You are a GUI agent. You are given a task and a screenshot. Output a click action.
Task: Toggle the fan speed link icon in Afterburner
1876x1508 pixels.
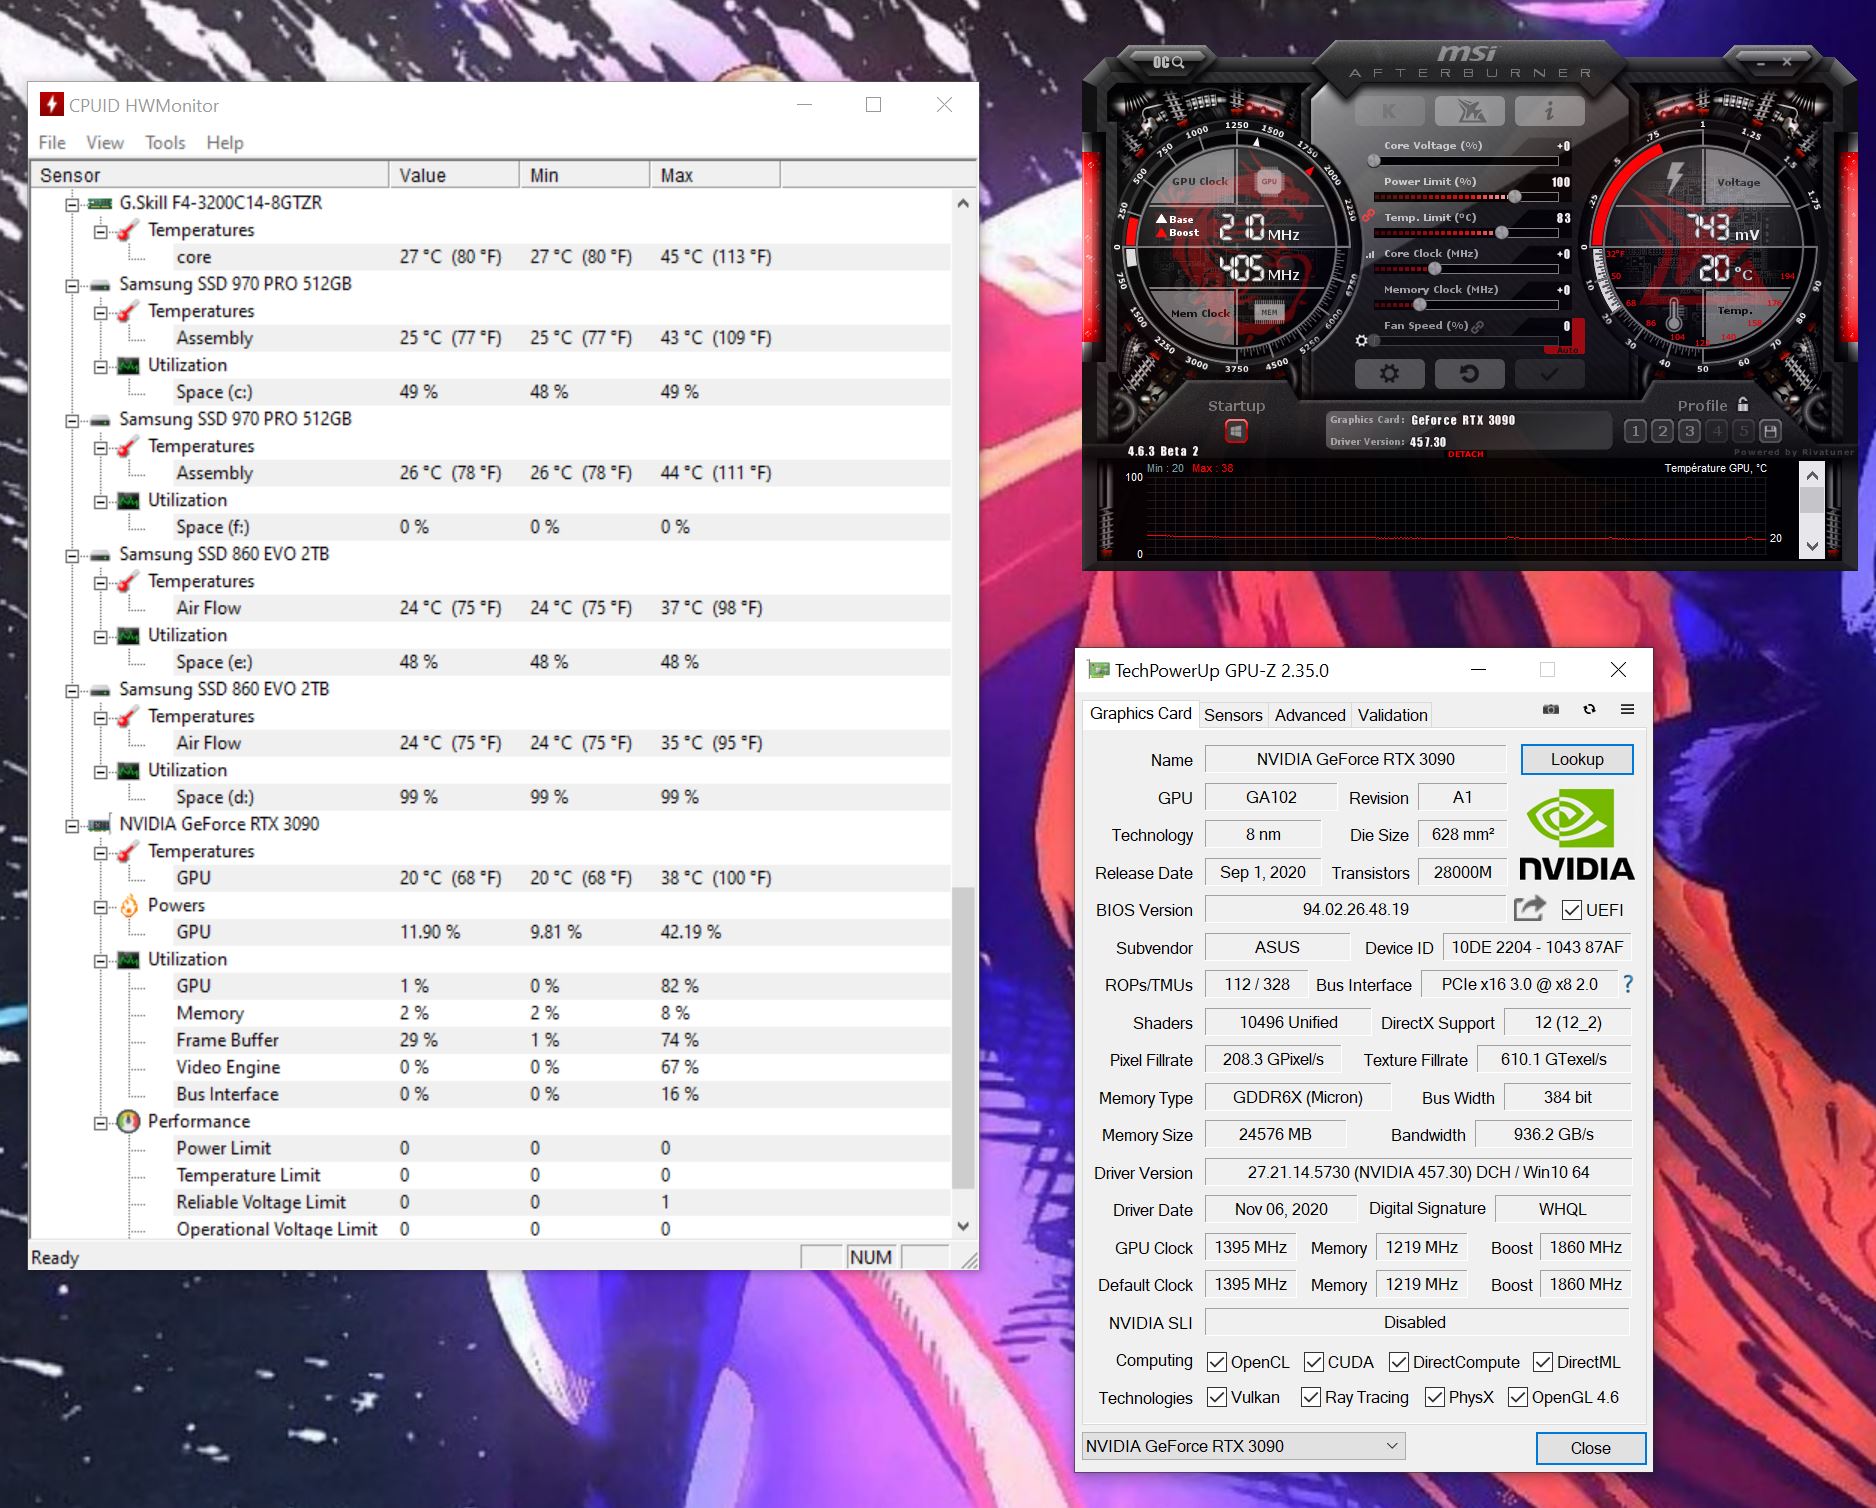[1477, 326]
